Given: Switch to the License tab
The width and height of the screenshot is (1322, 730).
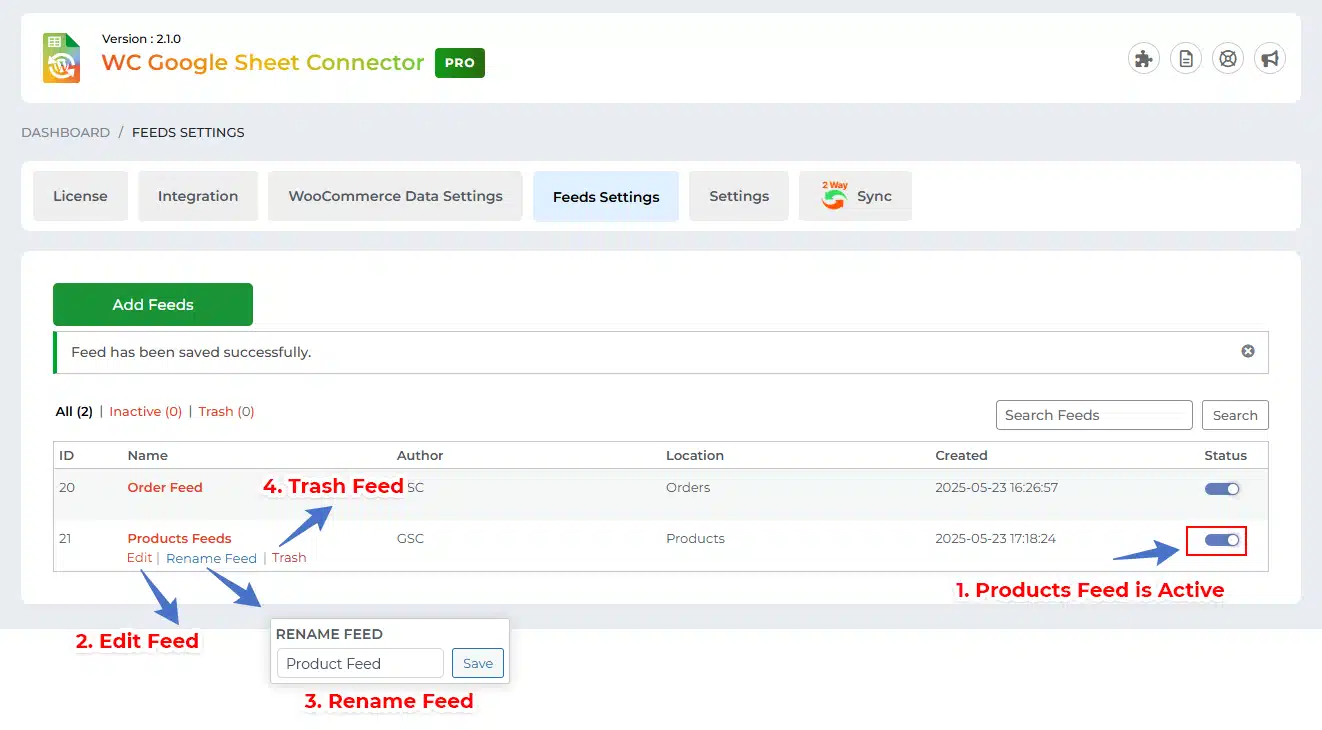Looking at the screenshot, I should click(80, 196).
